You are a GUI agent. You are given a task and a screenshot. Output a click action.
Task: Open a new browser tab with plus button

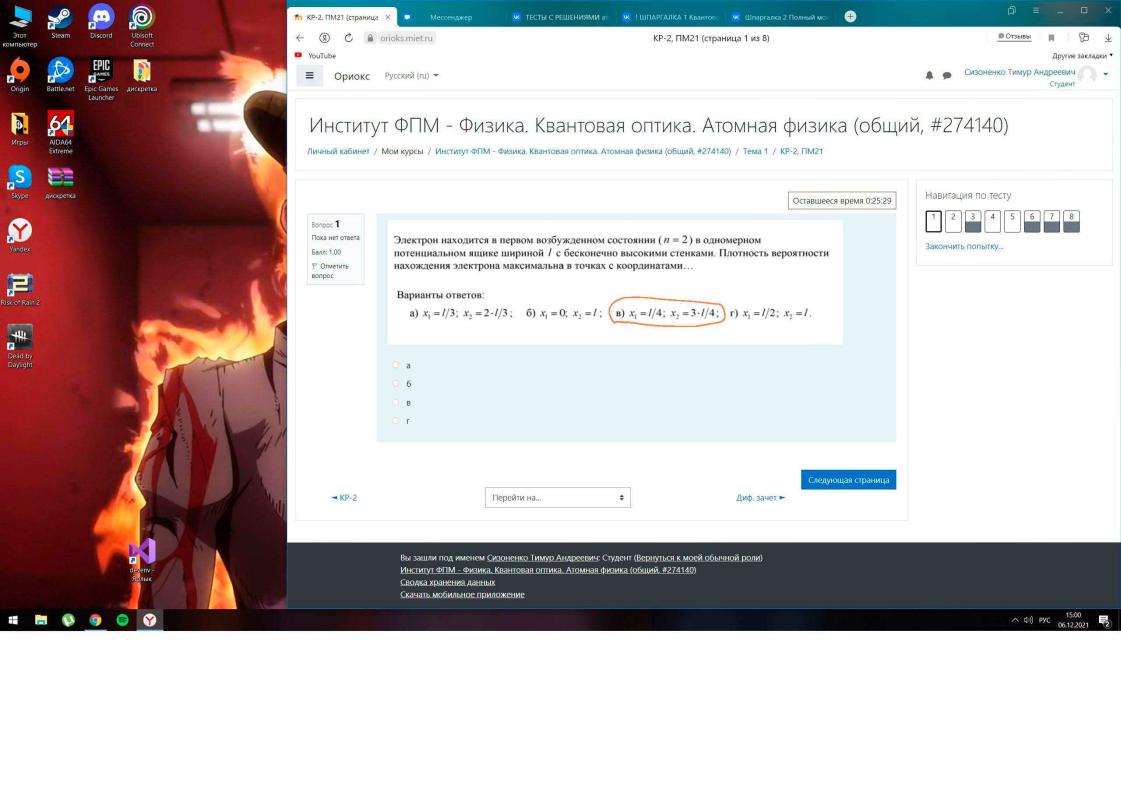coord(850,16)
